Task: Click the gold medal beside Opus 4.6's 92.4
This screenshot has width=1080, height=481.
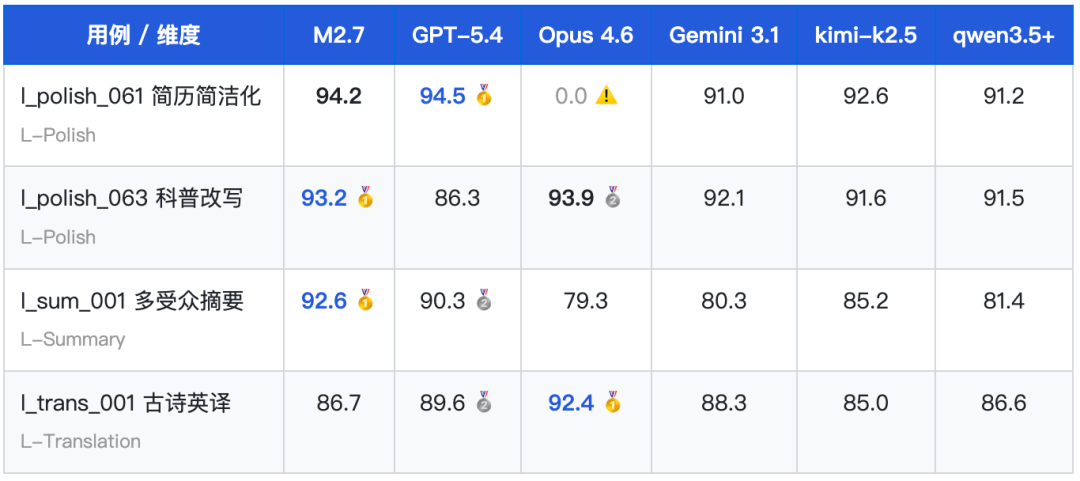Action: click(x=613, y=403)
